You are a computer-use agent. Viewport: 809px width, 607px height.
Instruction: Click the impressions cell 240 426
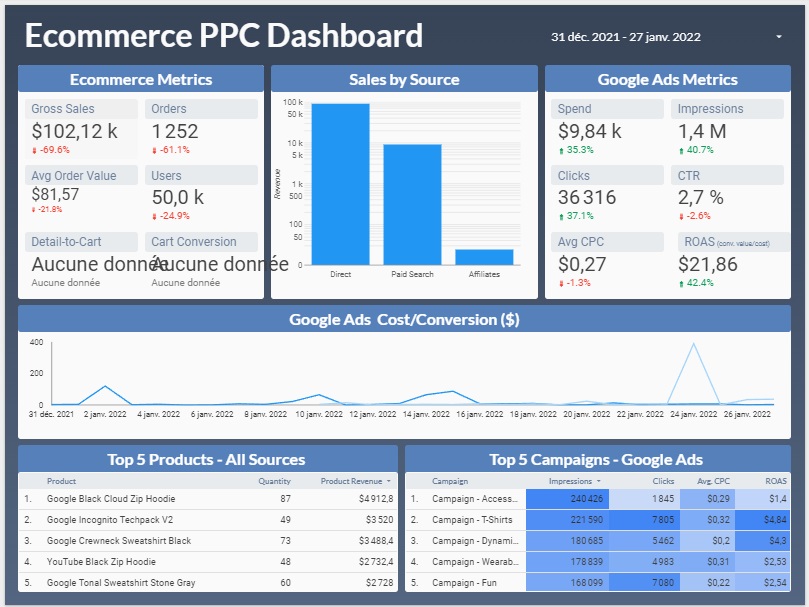[568, 499]
